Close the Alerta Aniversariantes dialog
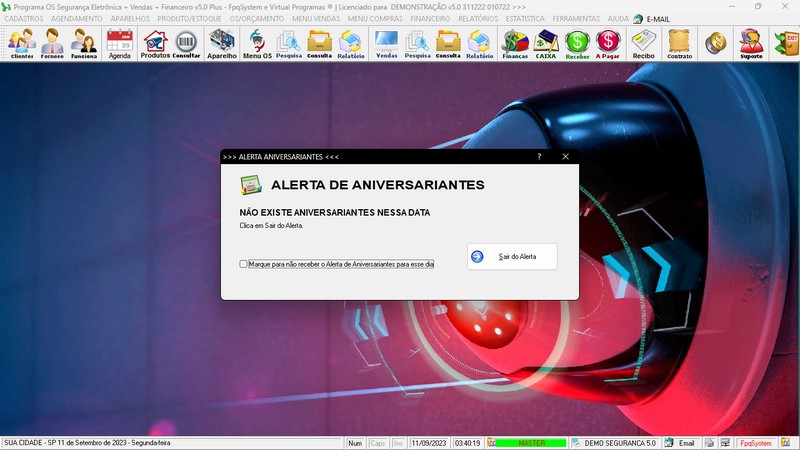 [x=565, y=157]
